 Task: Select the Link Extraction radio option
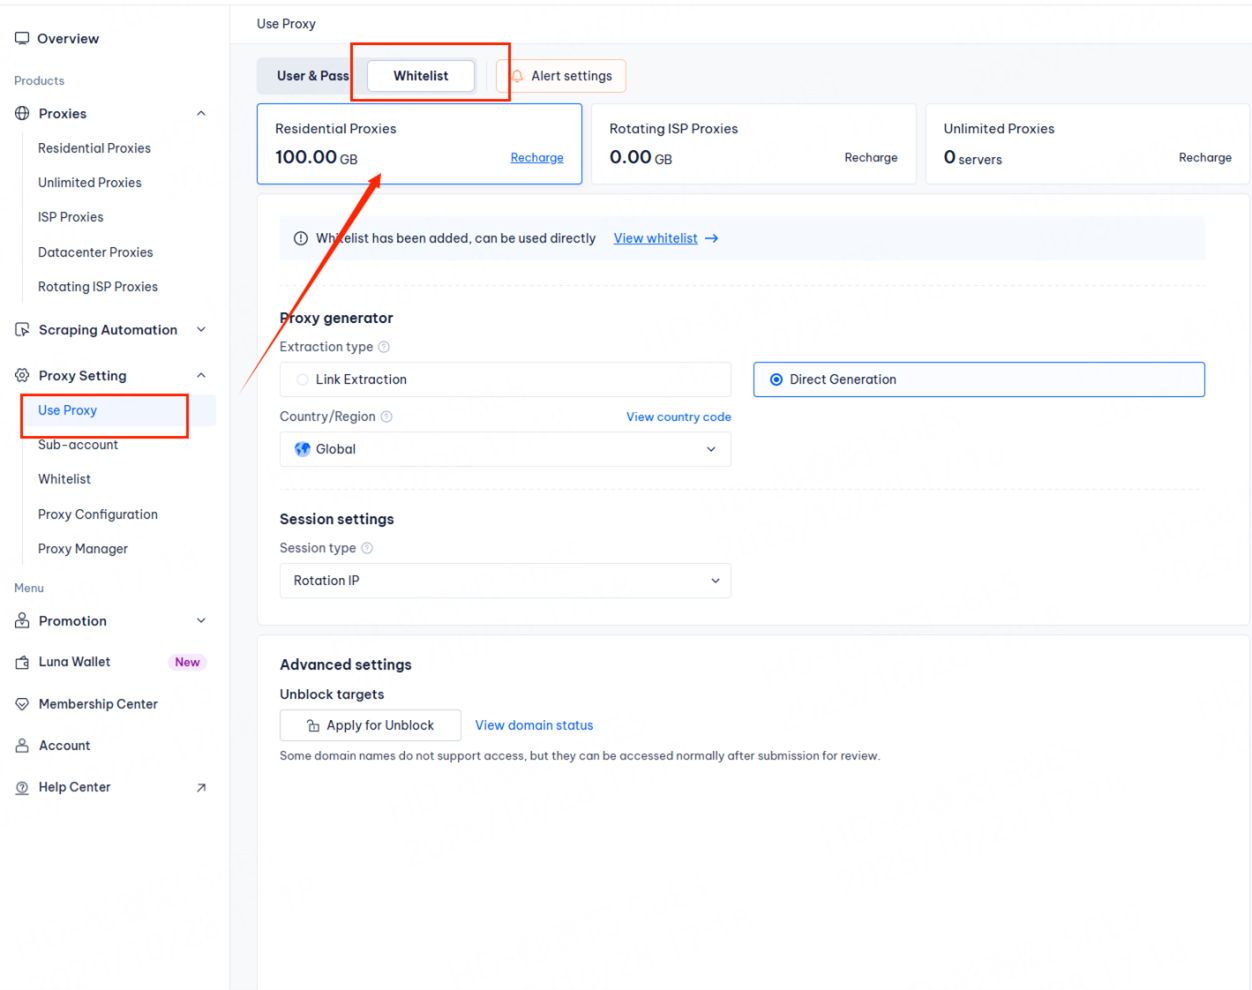tap(302, 380)
